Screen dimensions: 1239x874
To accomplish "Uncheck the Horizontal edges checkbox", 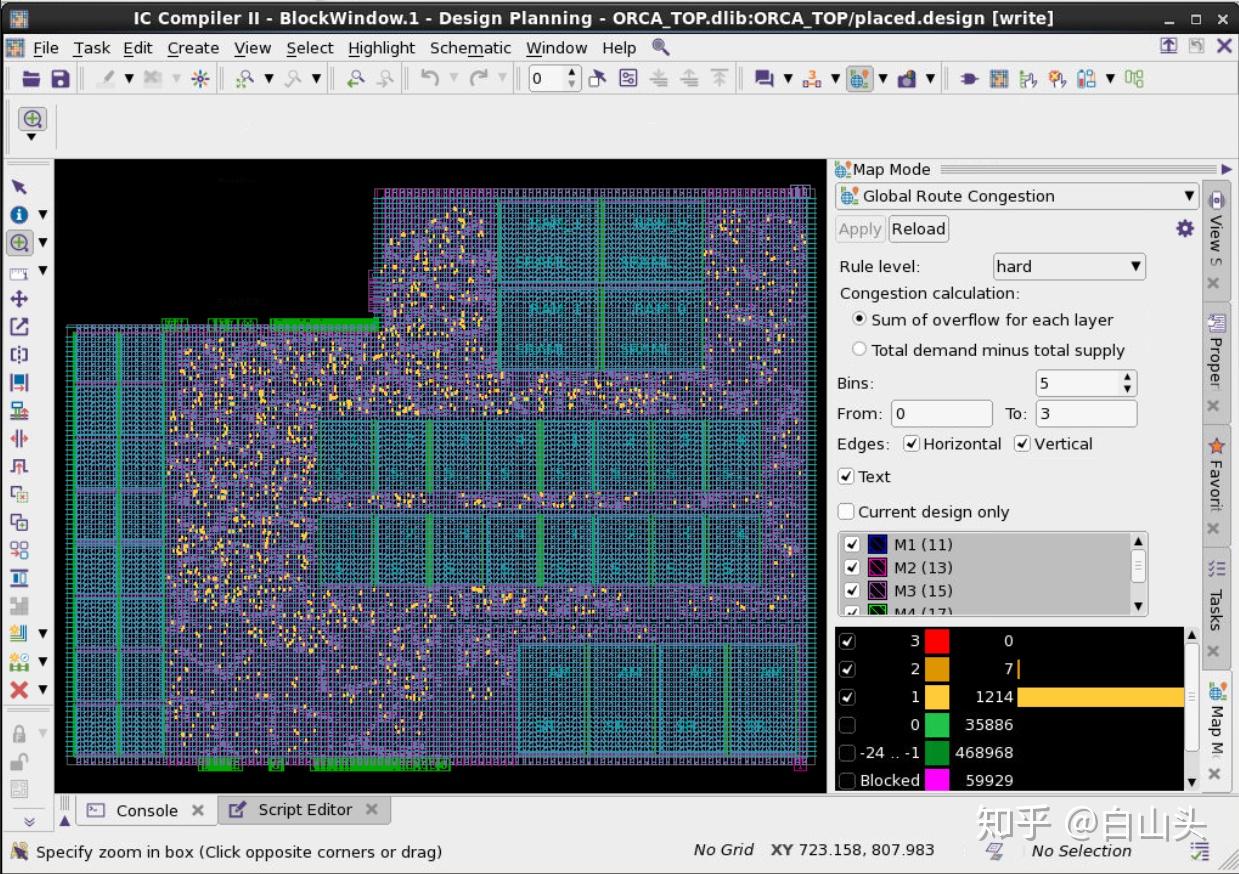I will (x=911, y=444).
